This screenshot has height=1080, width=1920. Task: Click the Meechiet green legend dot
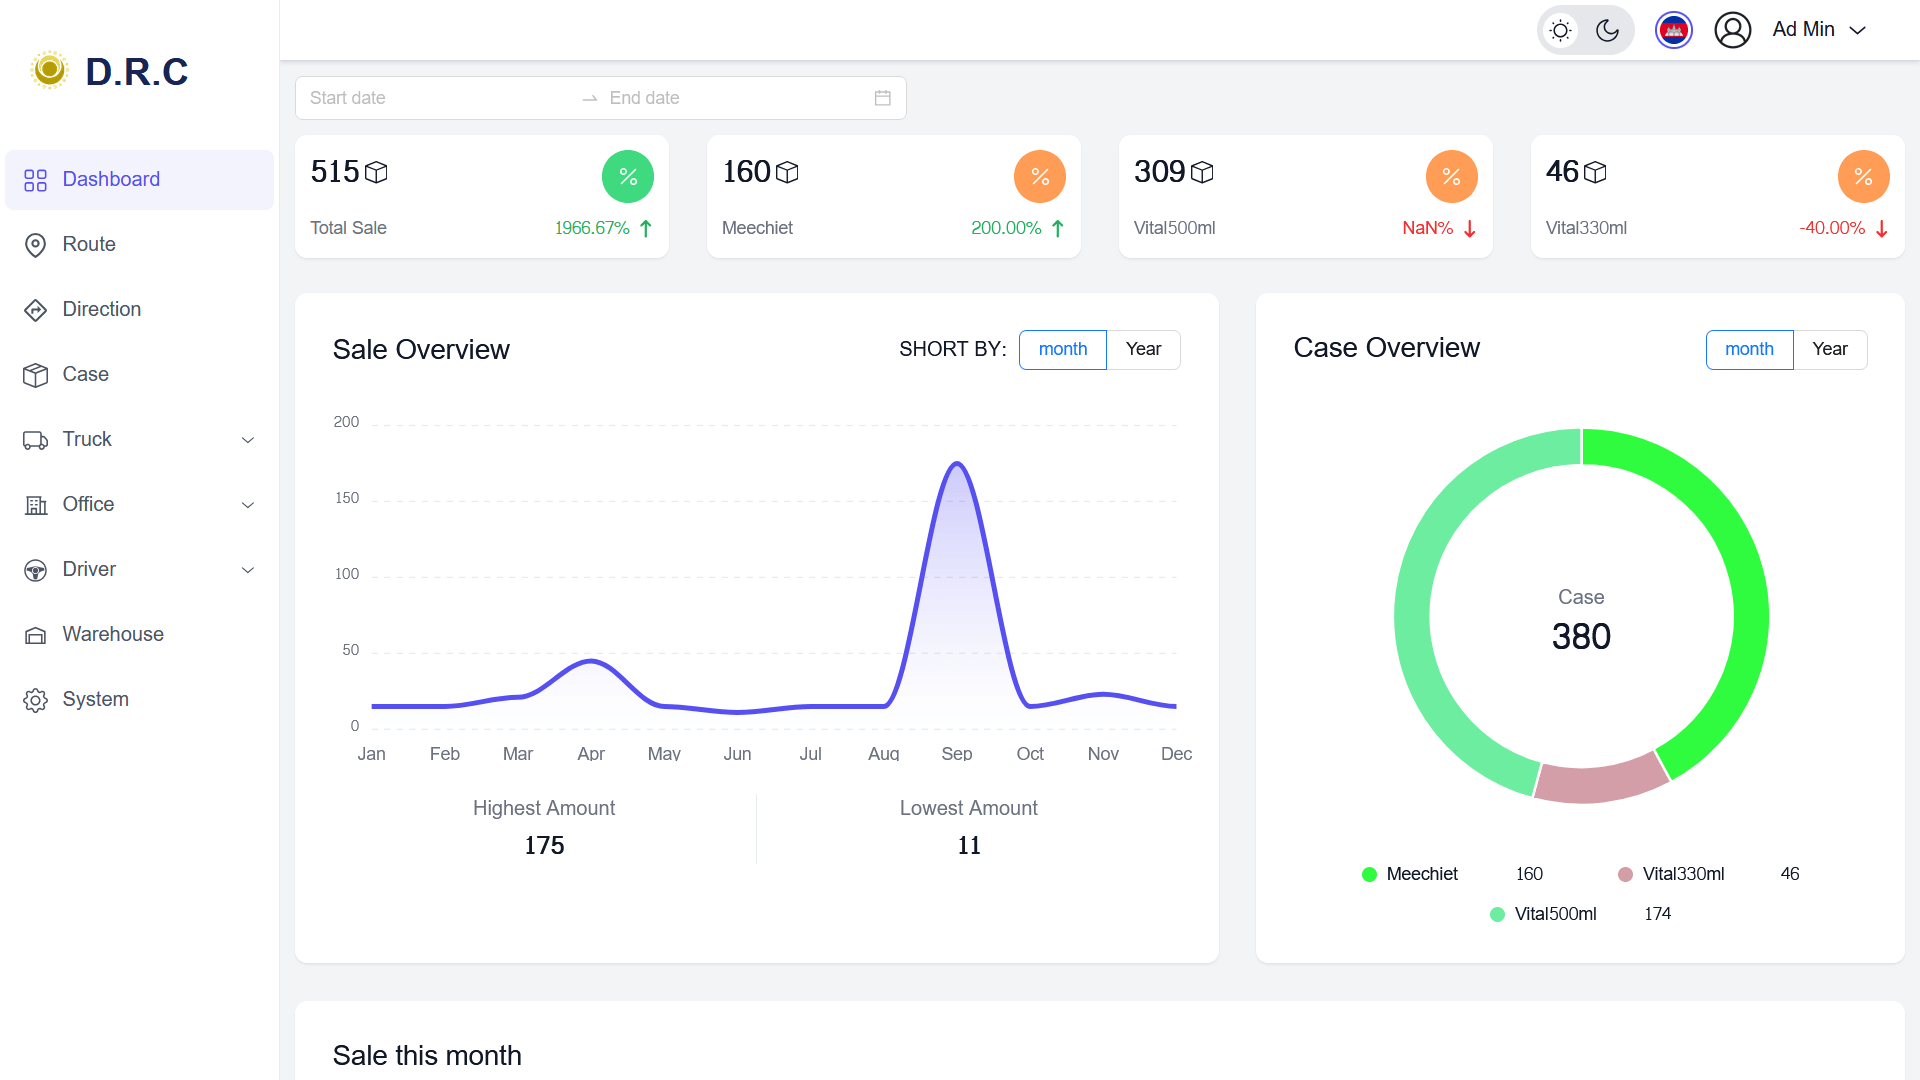point(1369,874)
